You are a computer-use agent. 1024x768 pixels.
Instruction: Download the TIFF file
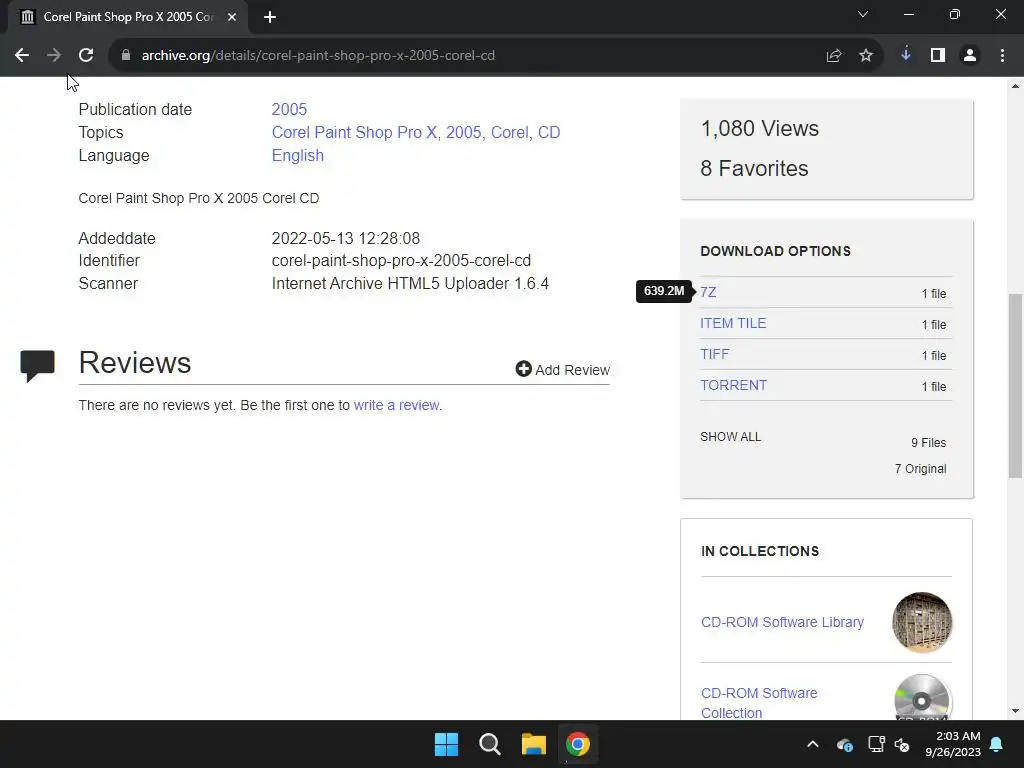tap(714, 354)
